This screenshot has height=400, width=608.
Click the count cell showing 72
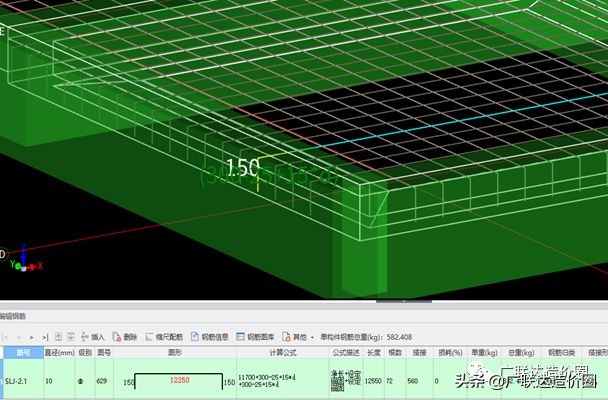coord(395,381)
